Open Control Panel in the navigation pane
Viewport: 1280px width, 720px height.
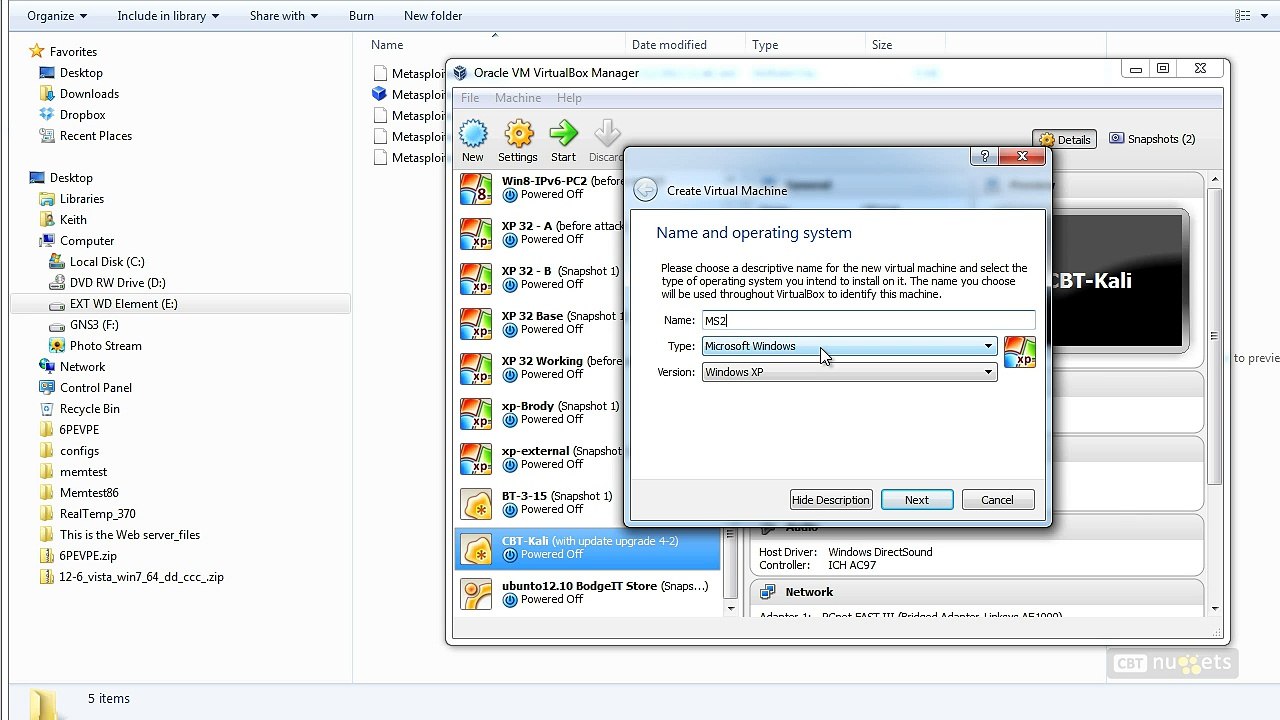click(95, 388)
